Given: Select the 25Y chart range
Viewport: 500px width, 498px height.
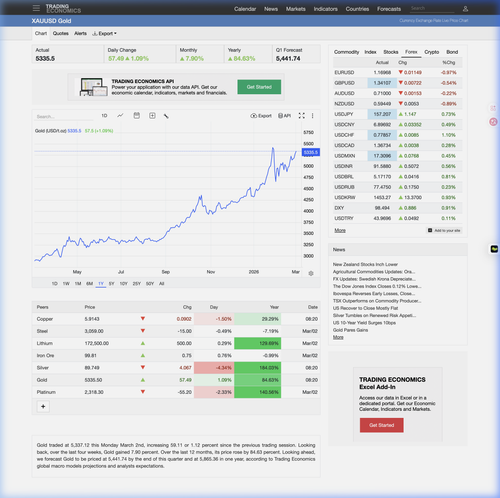Looking at the screenshot, I should pos(137,284).
